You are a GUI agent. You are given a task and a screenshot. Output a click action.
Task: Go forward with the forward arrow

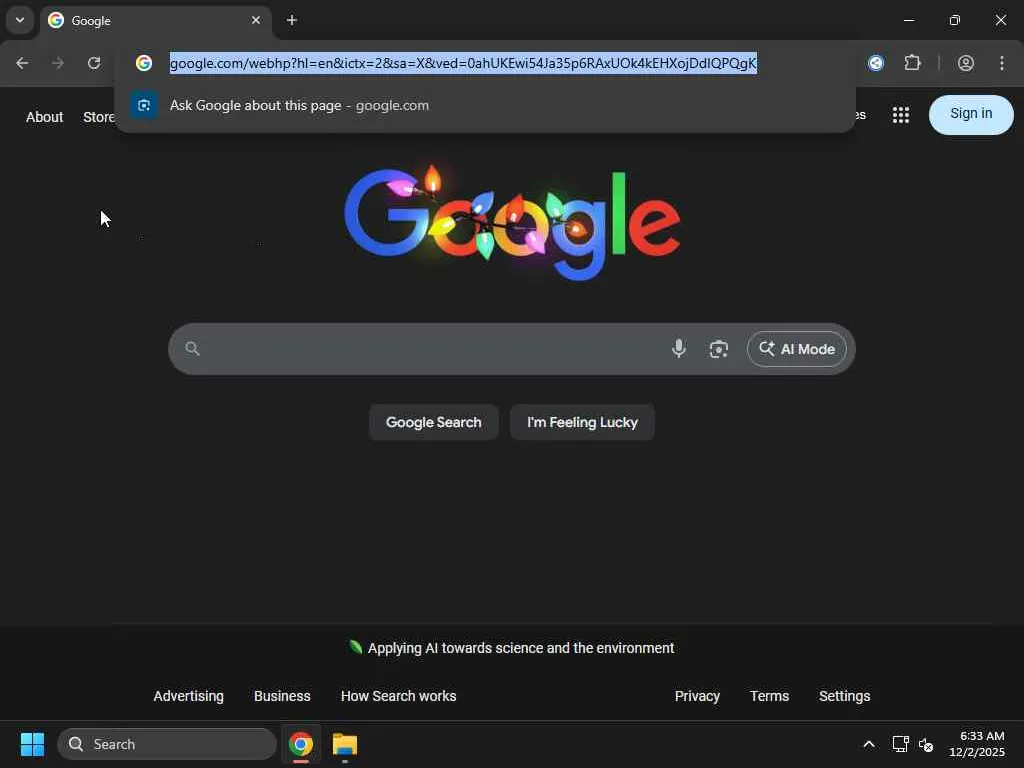[x=58, y=63]
